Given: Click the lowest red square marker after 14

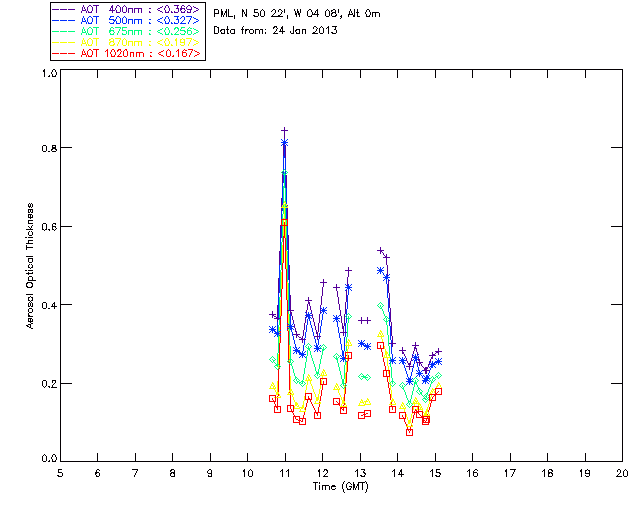Looking at the screenshot, I should pyautogui.click(x=409, y=432).
